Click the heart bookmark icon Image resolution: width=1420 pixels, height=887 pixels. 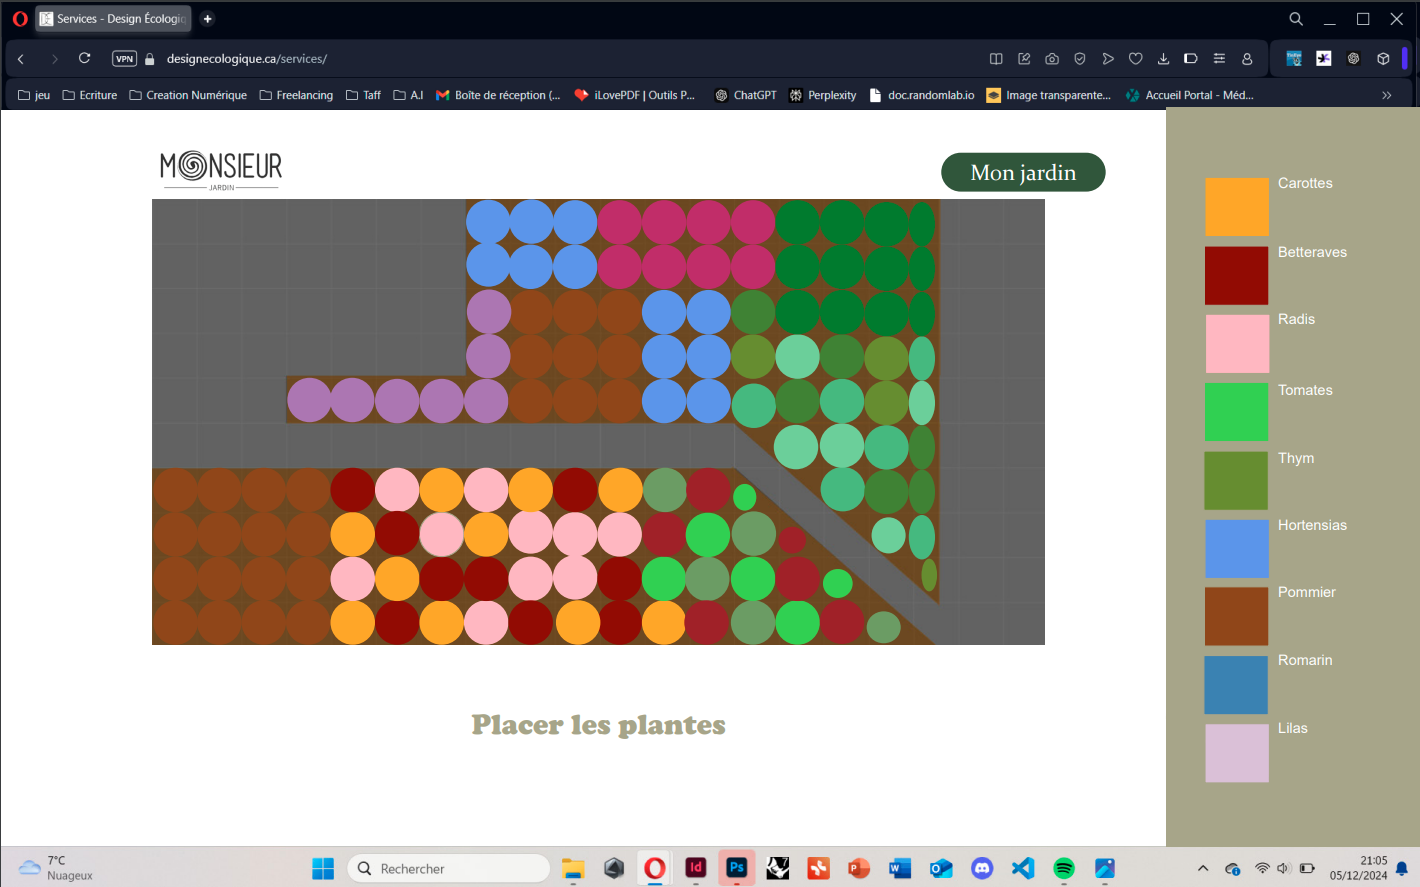pos(1135,59)
